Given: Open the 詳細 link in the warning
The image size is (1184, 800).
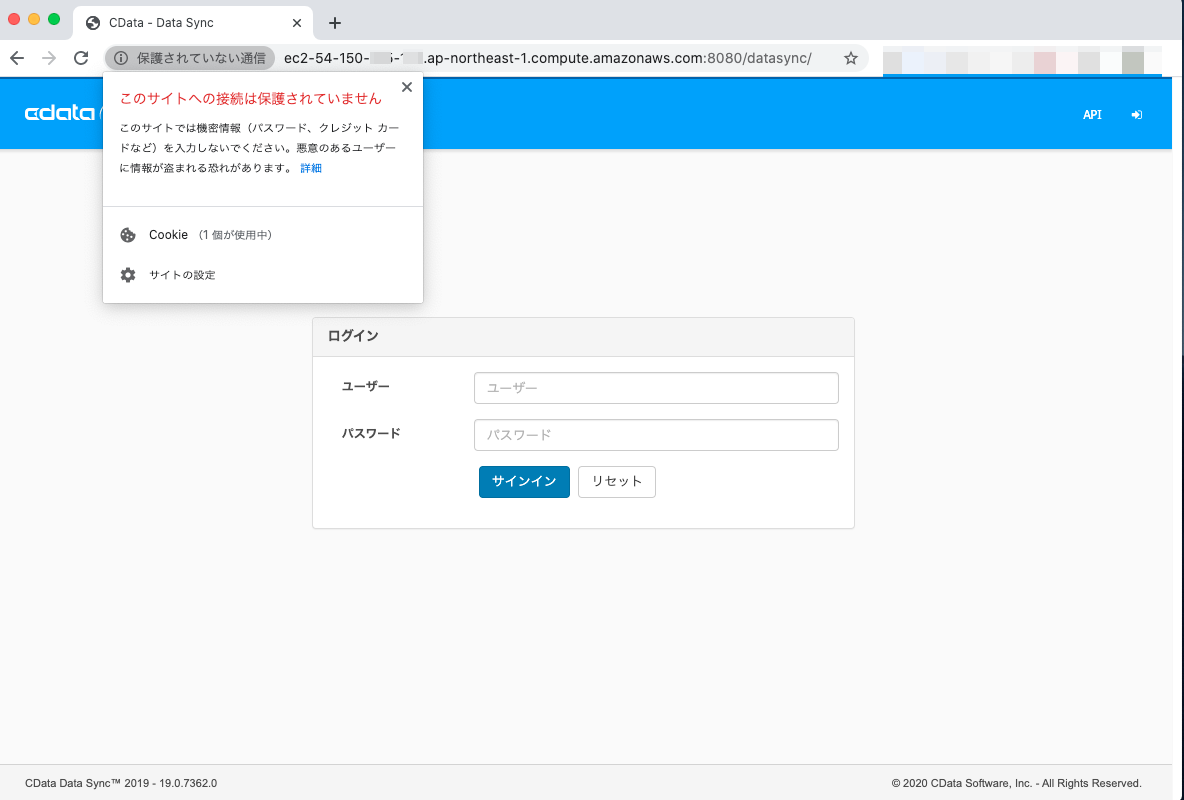Looking at the screenshot, I should coord(311,168).
